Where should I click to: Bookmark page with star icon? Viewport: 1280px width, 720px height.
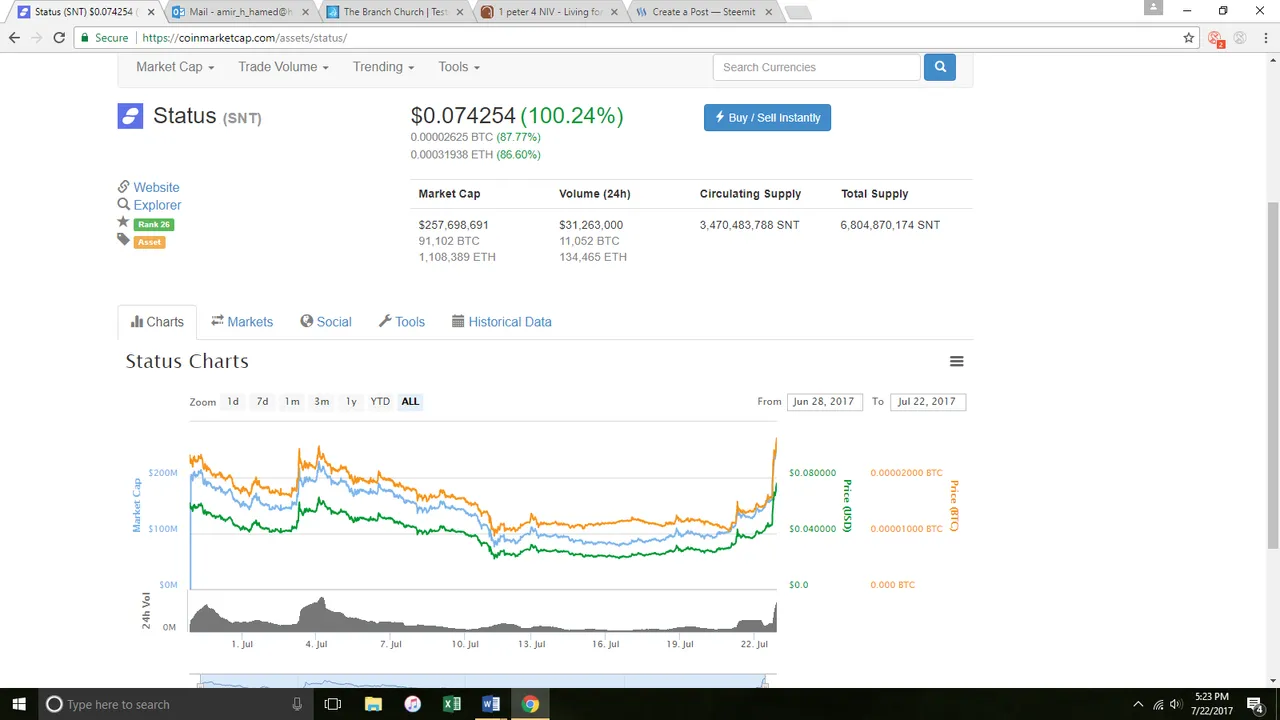point(1188,38)
